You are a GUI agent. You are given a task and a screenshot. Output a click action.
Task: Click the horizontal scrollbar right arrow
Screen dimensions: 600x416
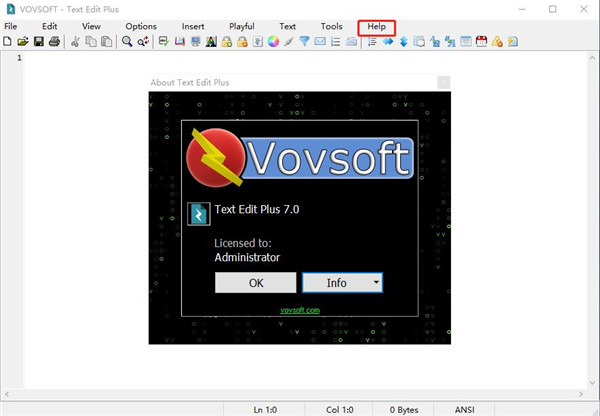click(x=581, y=394)
